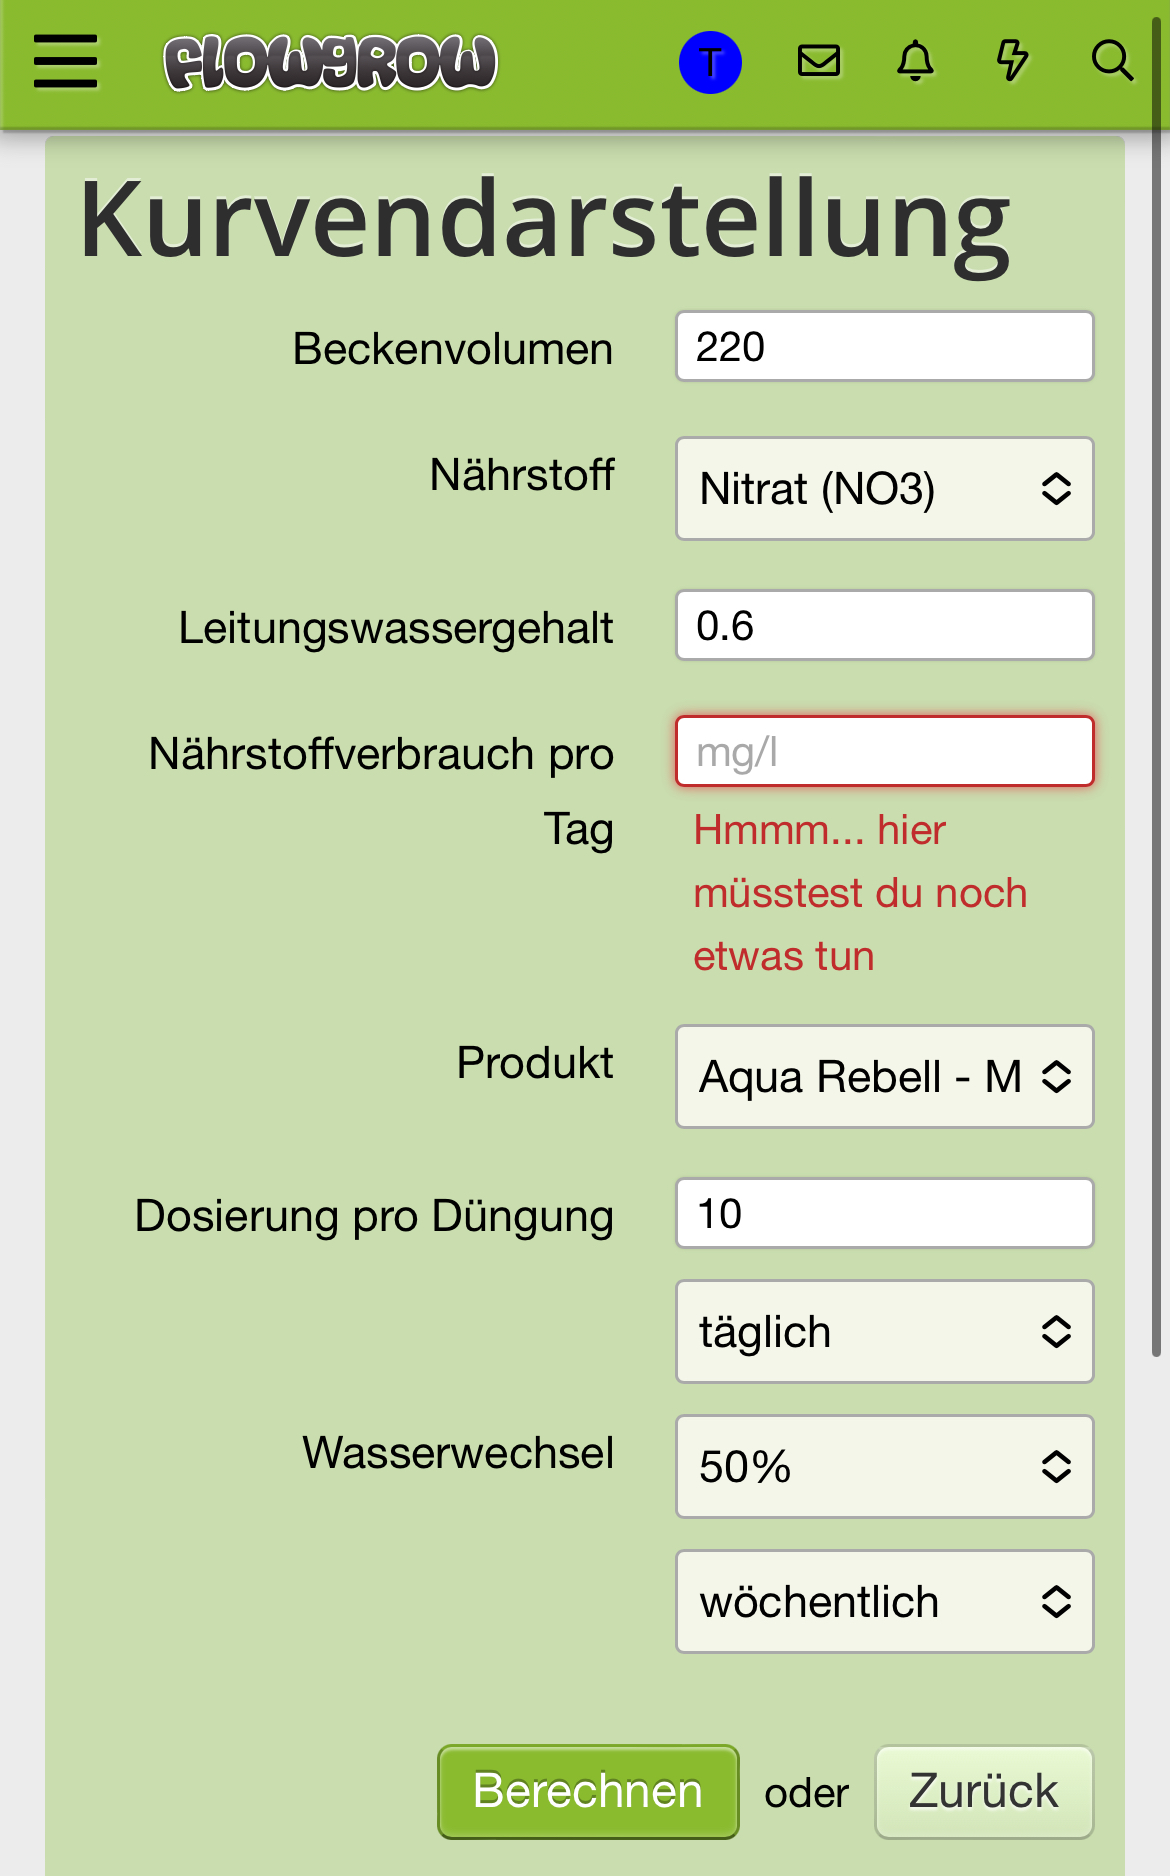Focus the Leitungswassergehalt input field

[885, 625]
